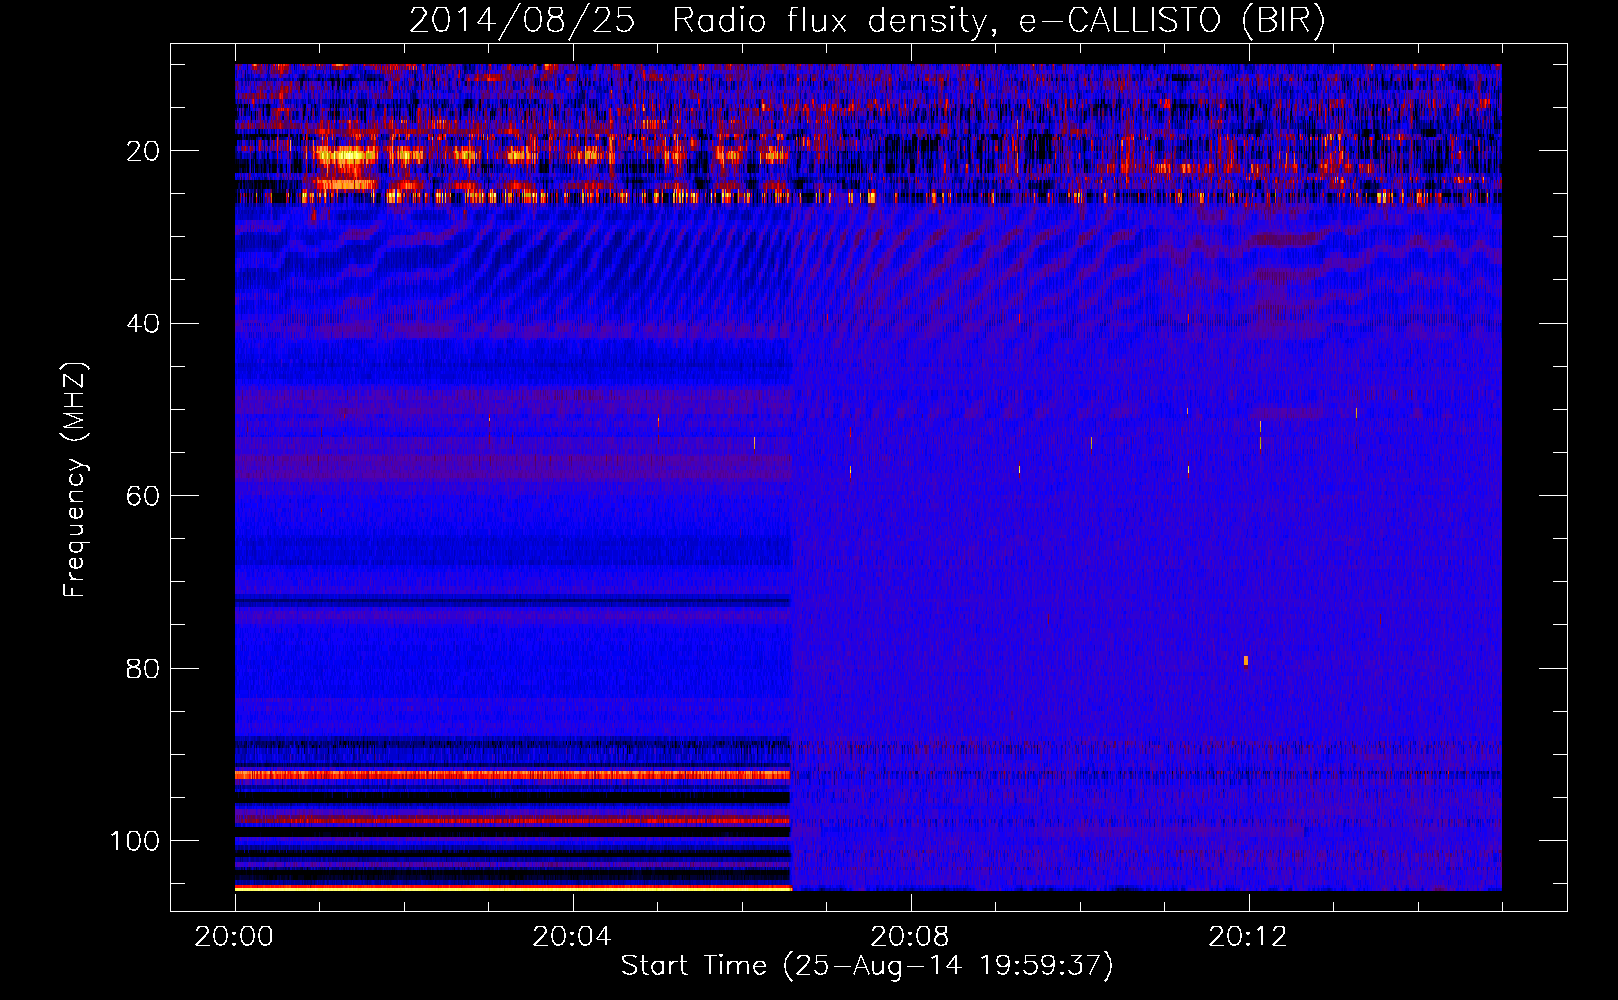This screenshot has height=1000, width=1618.
Task: Click the 20:04 time tick label
Action: click(572, 937)
